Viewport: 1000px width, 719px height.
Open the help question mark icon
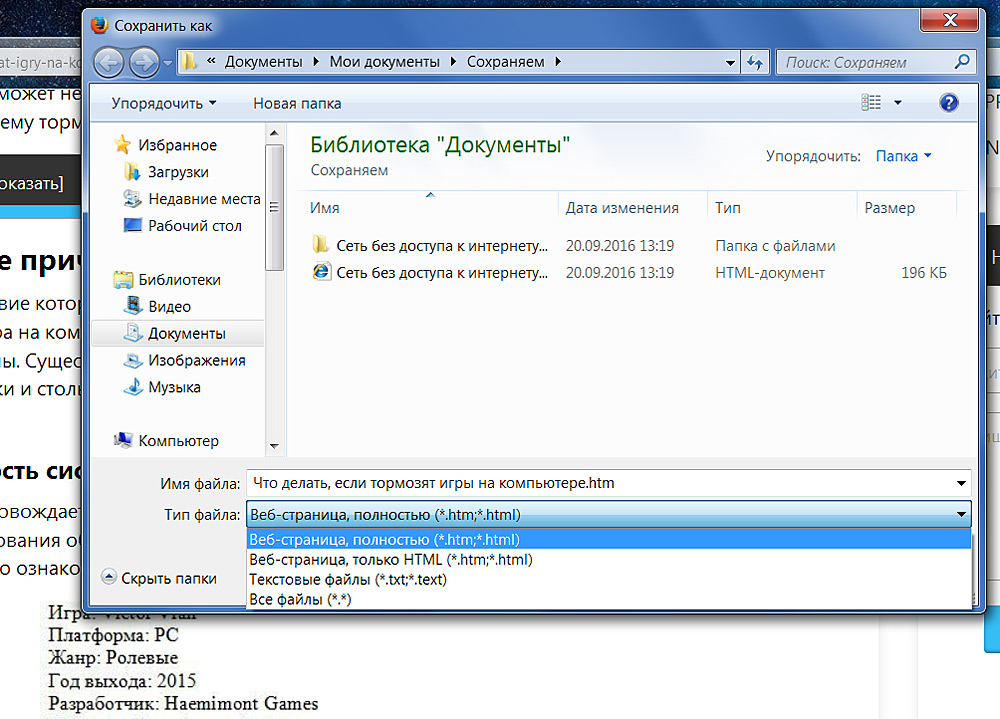(x=949, y=103)
